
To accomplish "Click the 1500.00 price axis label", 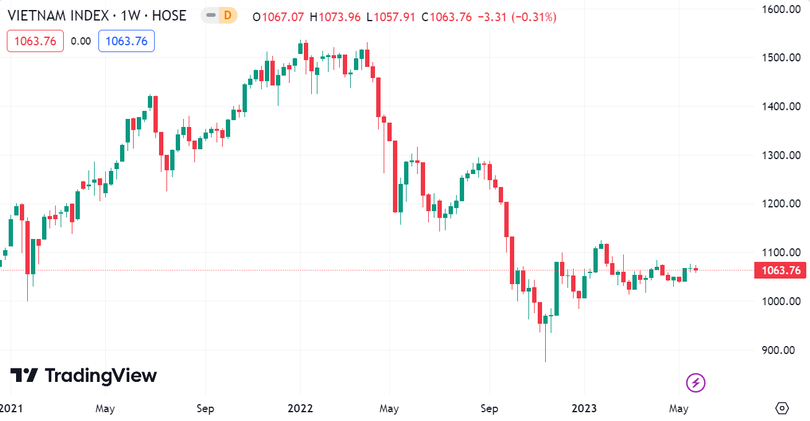I will tap(778, 57).
